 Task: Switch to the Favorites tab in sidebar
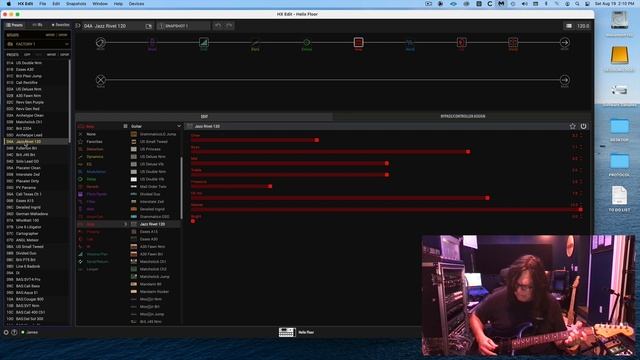(60, 25)
